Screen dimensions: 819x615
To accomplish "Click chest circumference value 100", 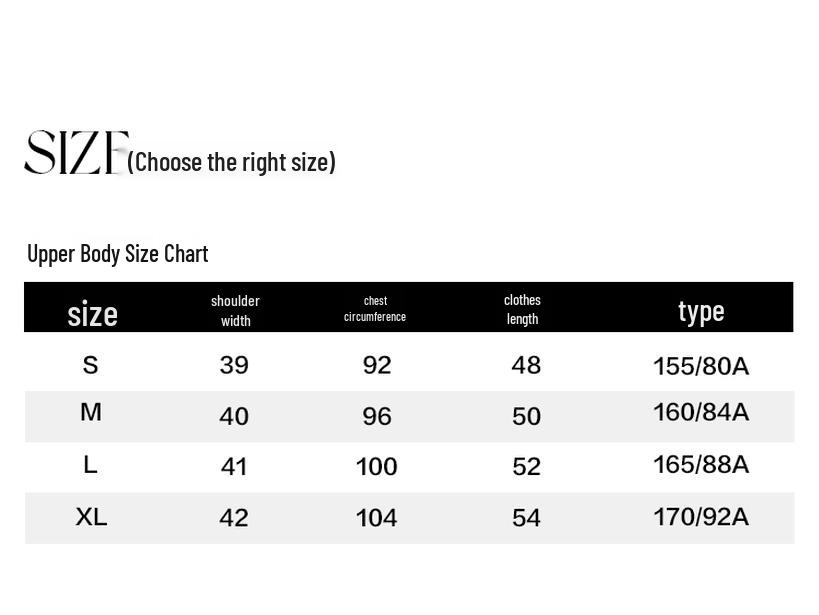I will pos(377,467).
